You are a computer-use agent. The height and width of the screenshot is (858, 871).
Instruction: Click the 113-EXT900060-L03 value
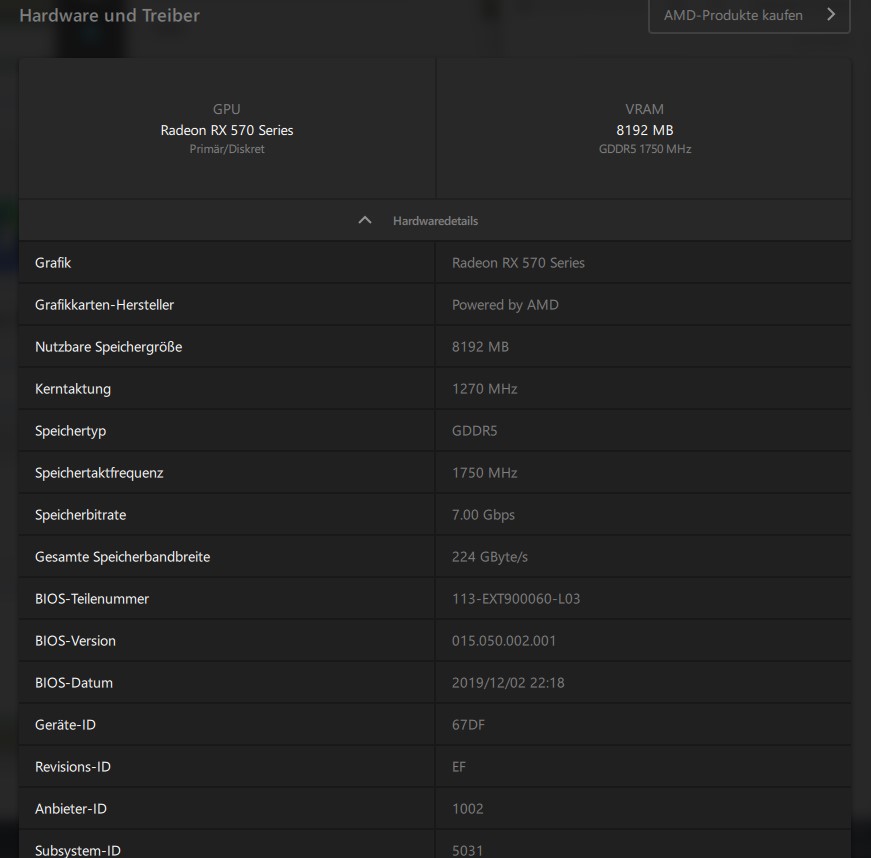[516, 599]
